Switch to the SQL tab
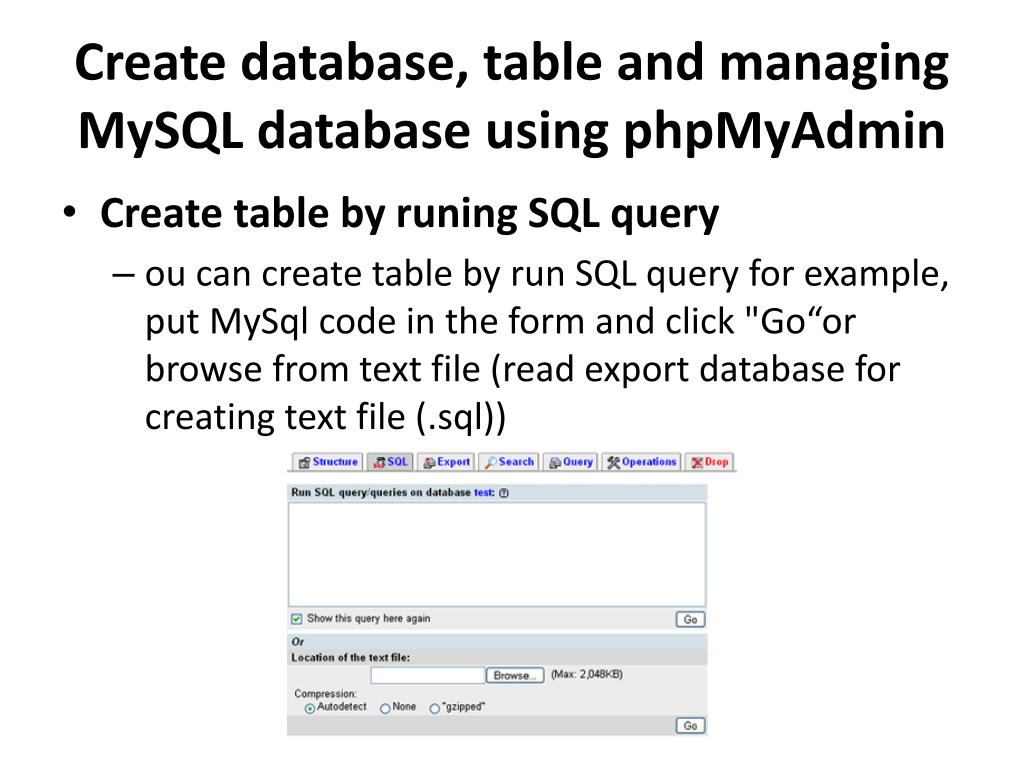 point(390,462)
